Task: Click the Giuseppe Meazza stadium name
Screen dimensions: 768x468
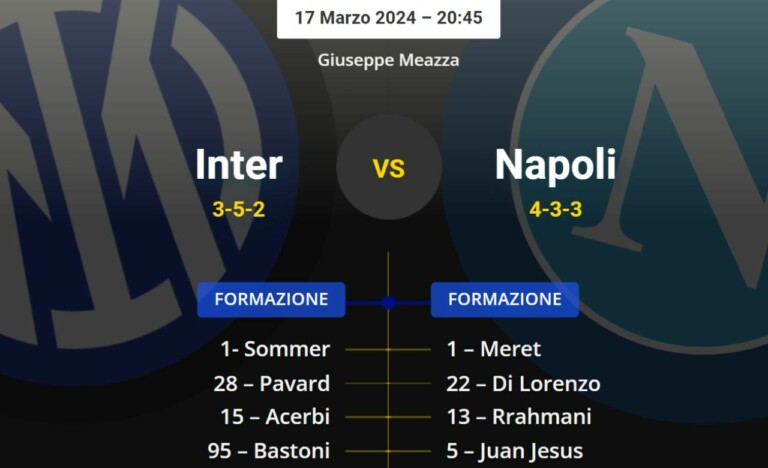Action: pyautogui.click(x=388, y=60)
